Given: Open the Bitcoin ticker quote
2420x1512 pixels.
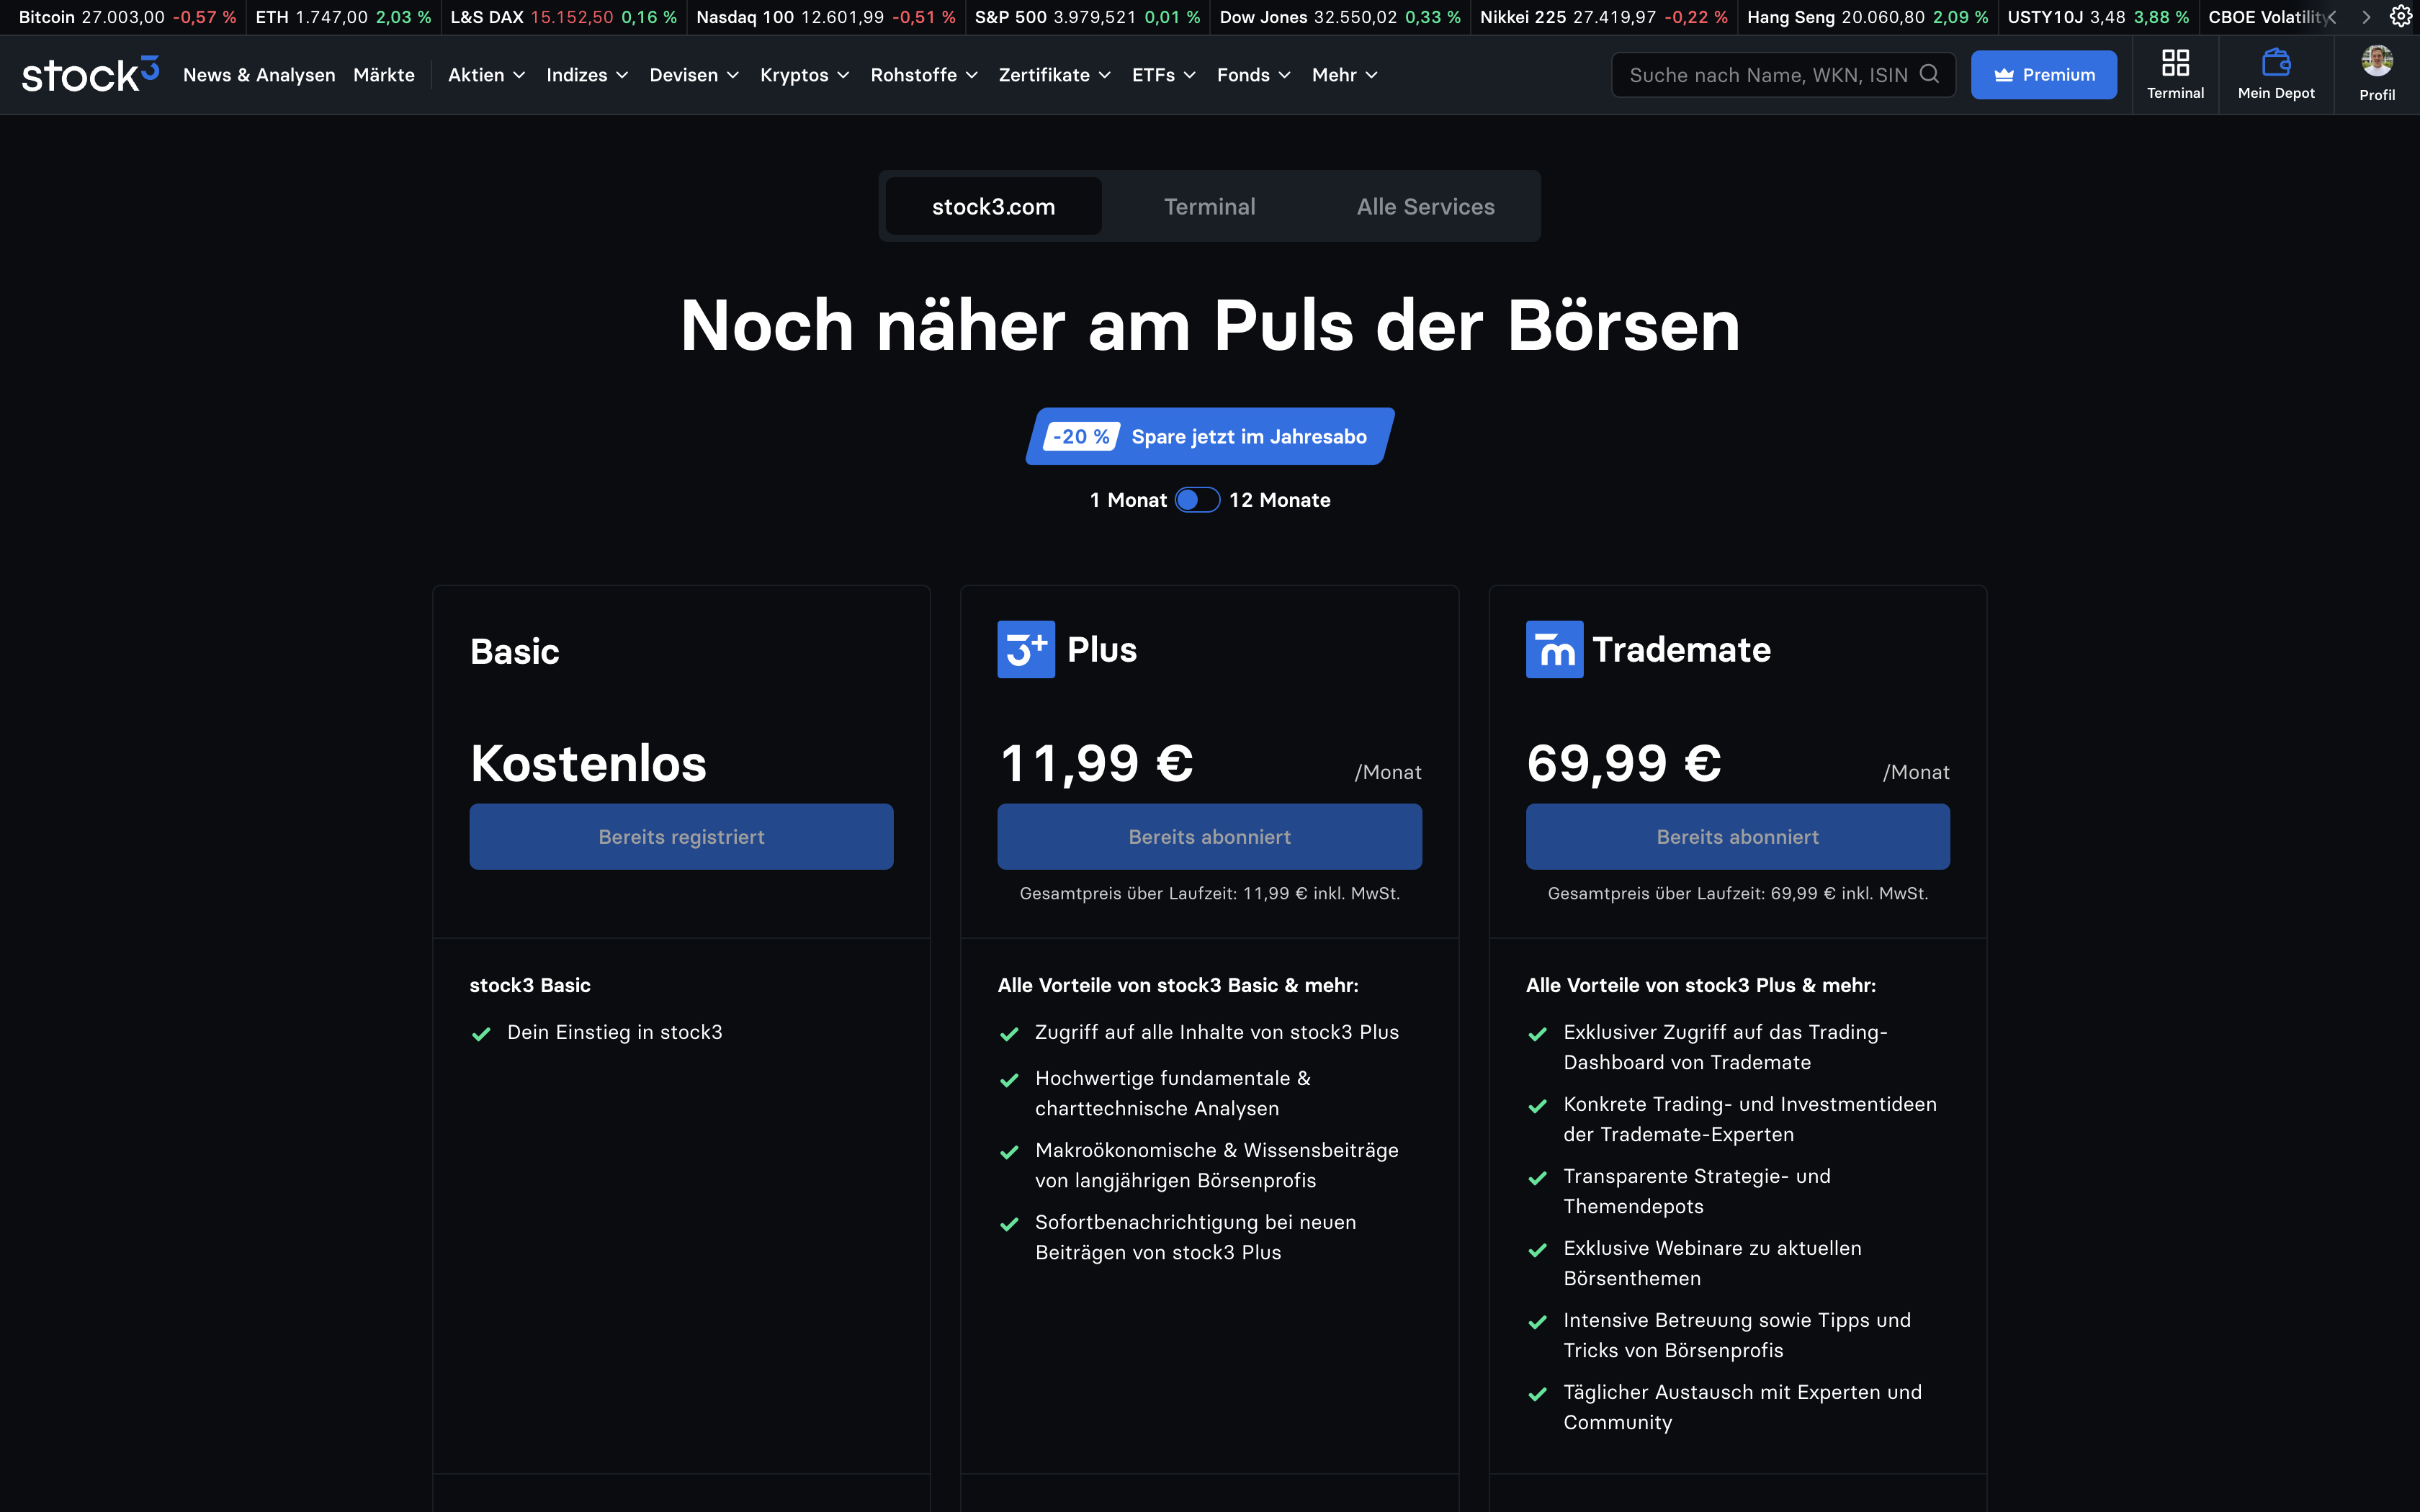Looking at the screenshot, I should click(x=127, y=17).
